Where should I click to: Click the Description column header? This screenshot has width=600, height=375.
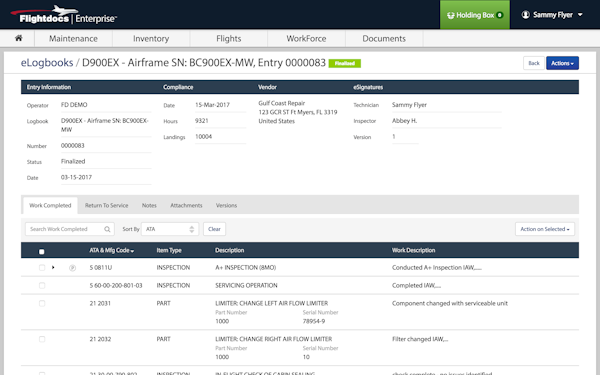coord(229,250)
